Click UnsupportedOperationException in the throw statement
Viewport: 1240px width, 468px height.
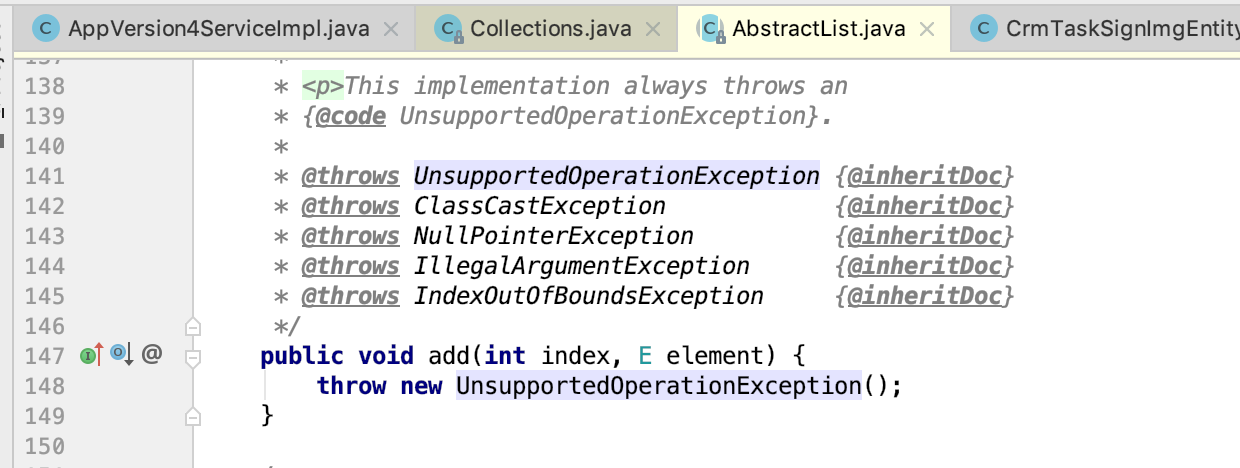tap(658, 385)
